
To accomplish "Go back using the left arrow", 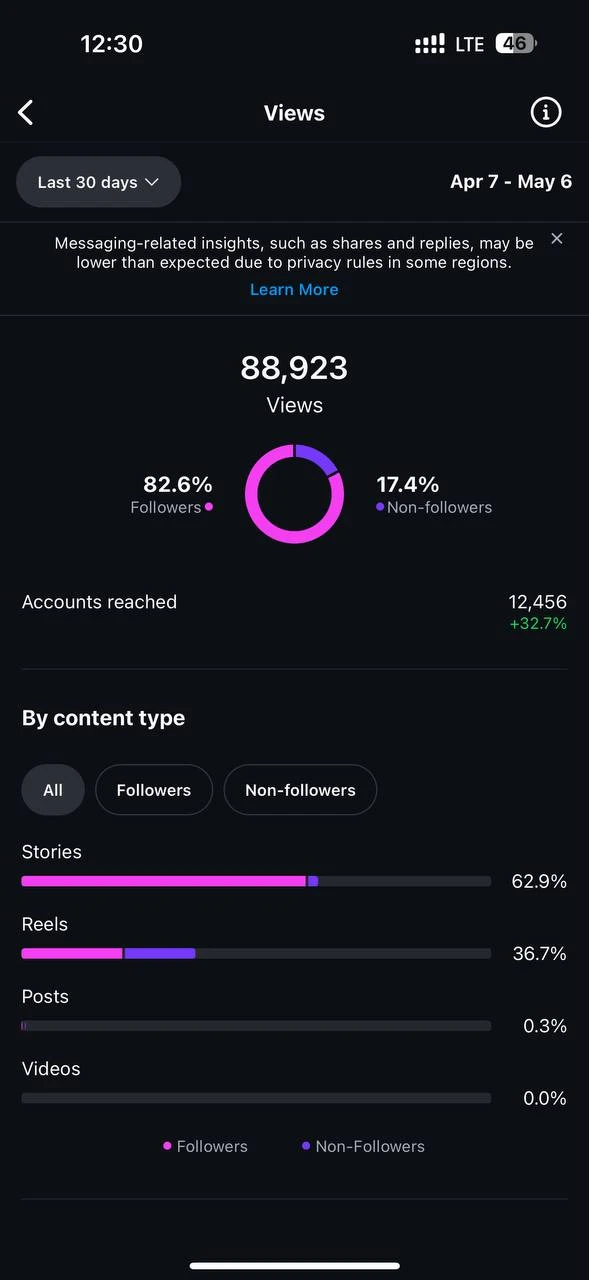I will (26, 113).
